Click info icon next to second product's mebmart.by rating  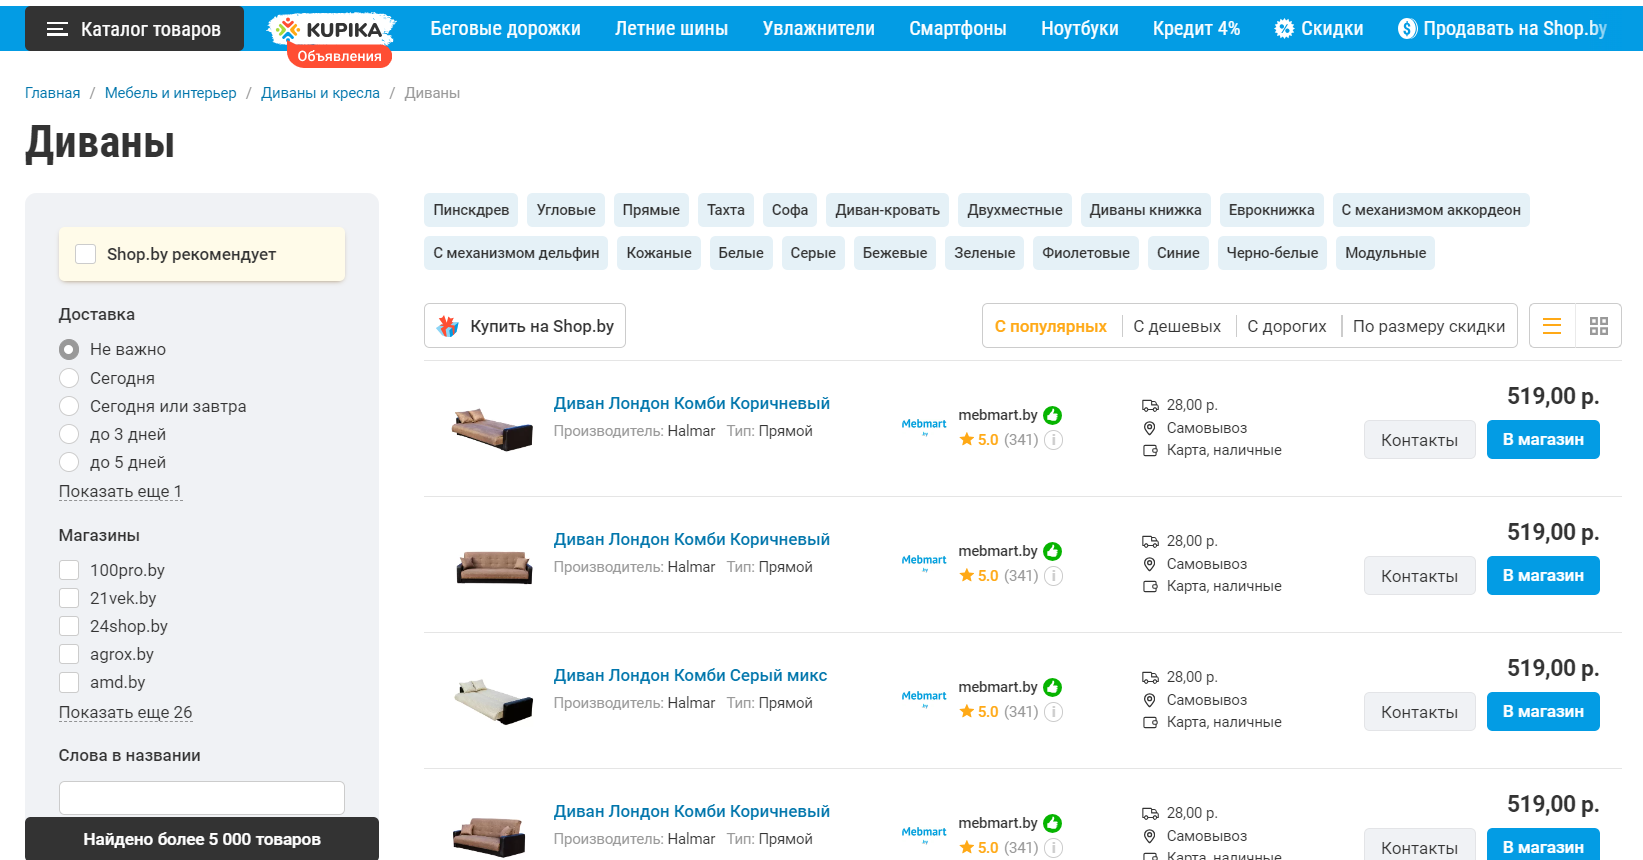click(1053, 576)
